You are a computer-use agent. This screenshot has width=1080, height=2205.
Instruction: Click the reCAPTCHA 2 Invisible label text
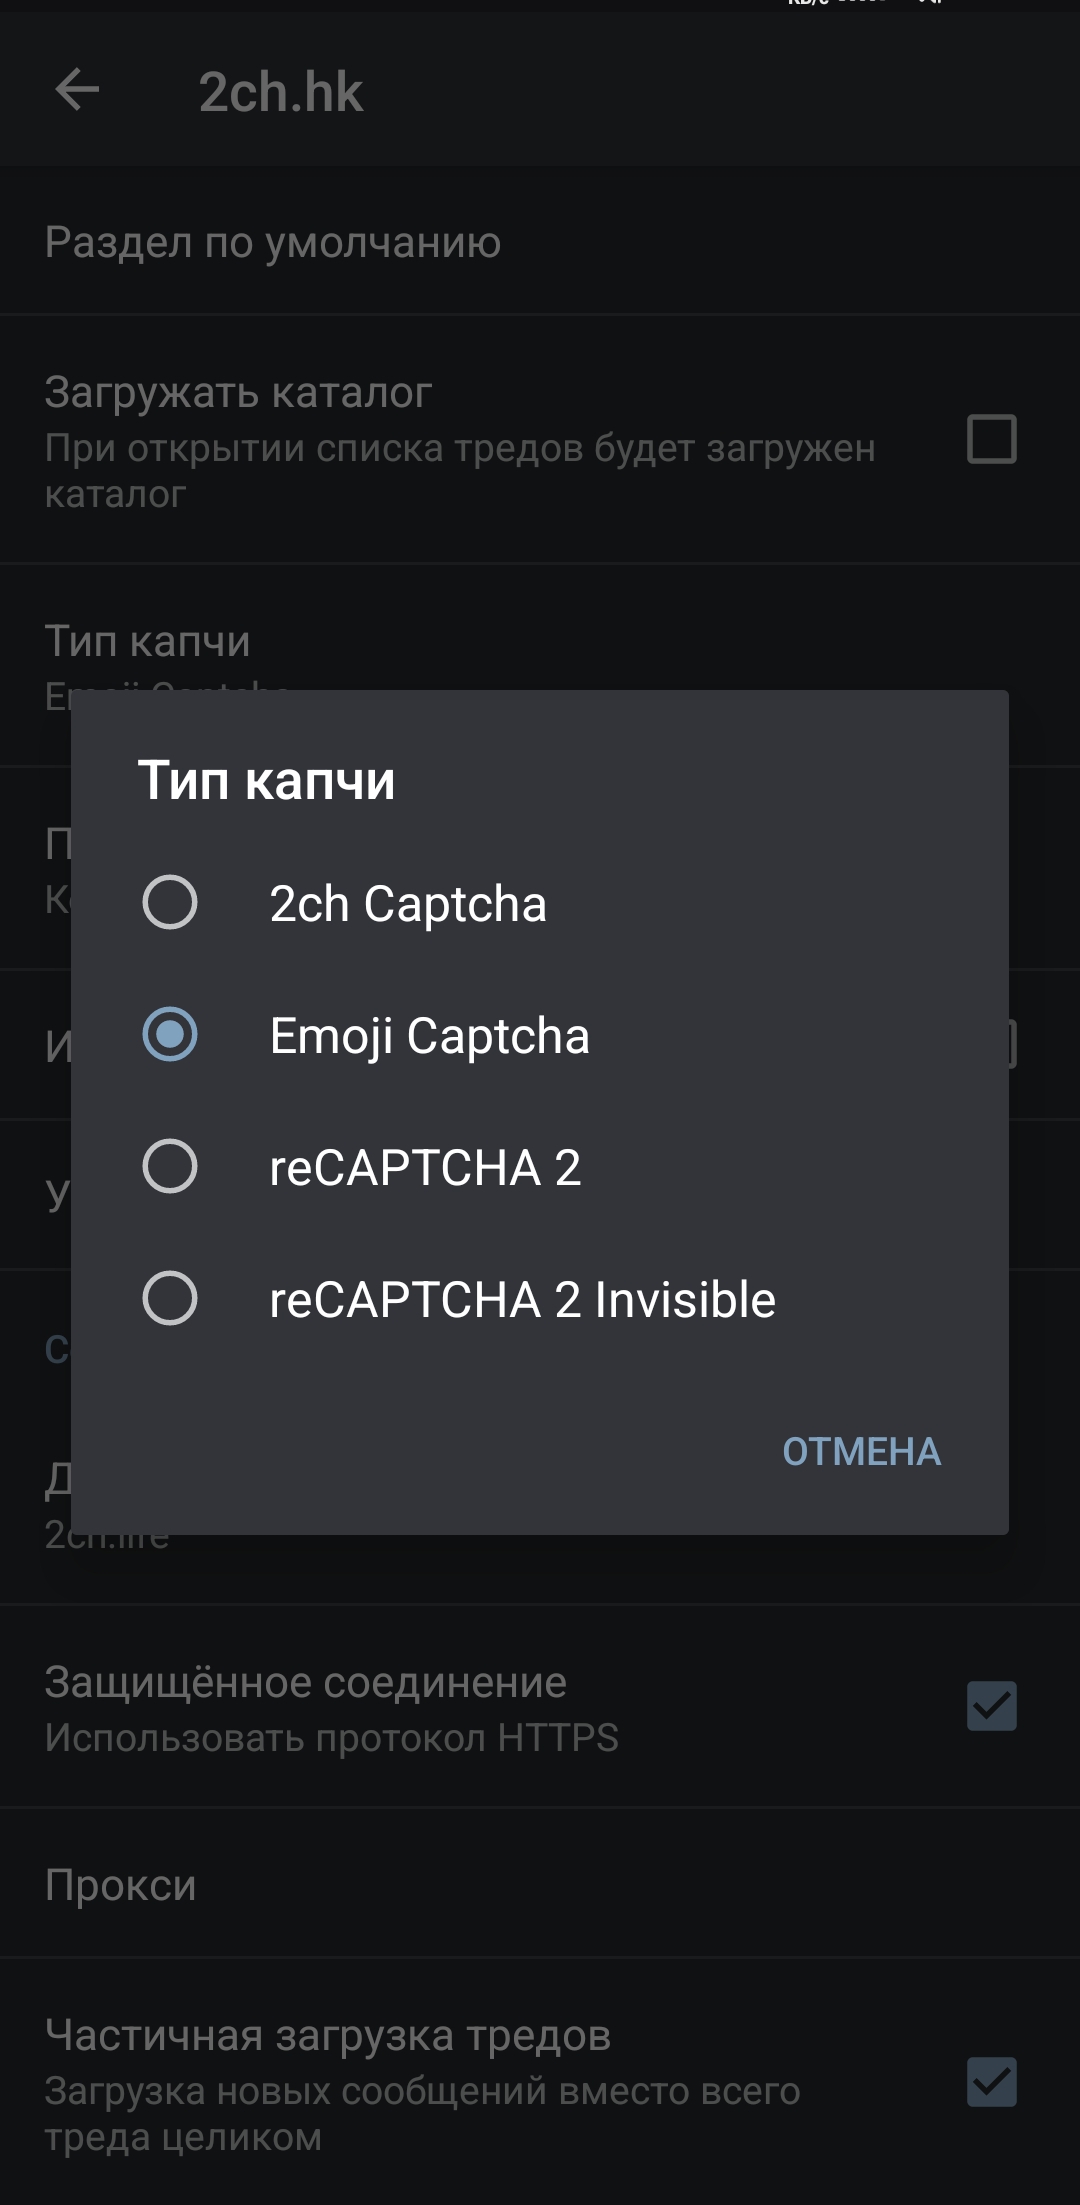click(522, 1300)
